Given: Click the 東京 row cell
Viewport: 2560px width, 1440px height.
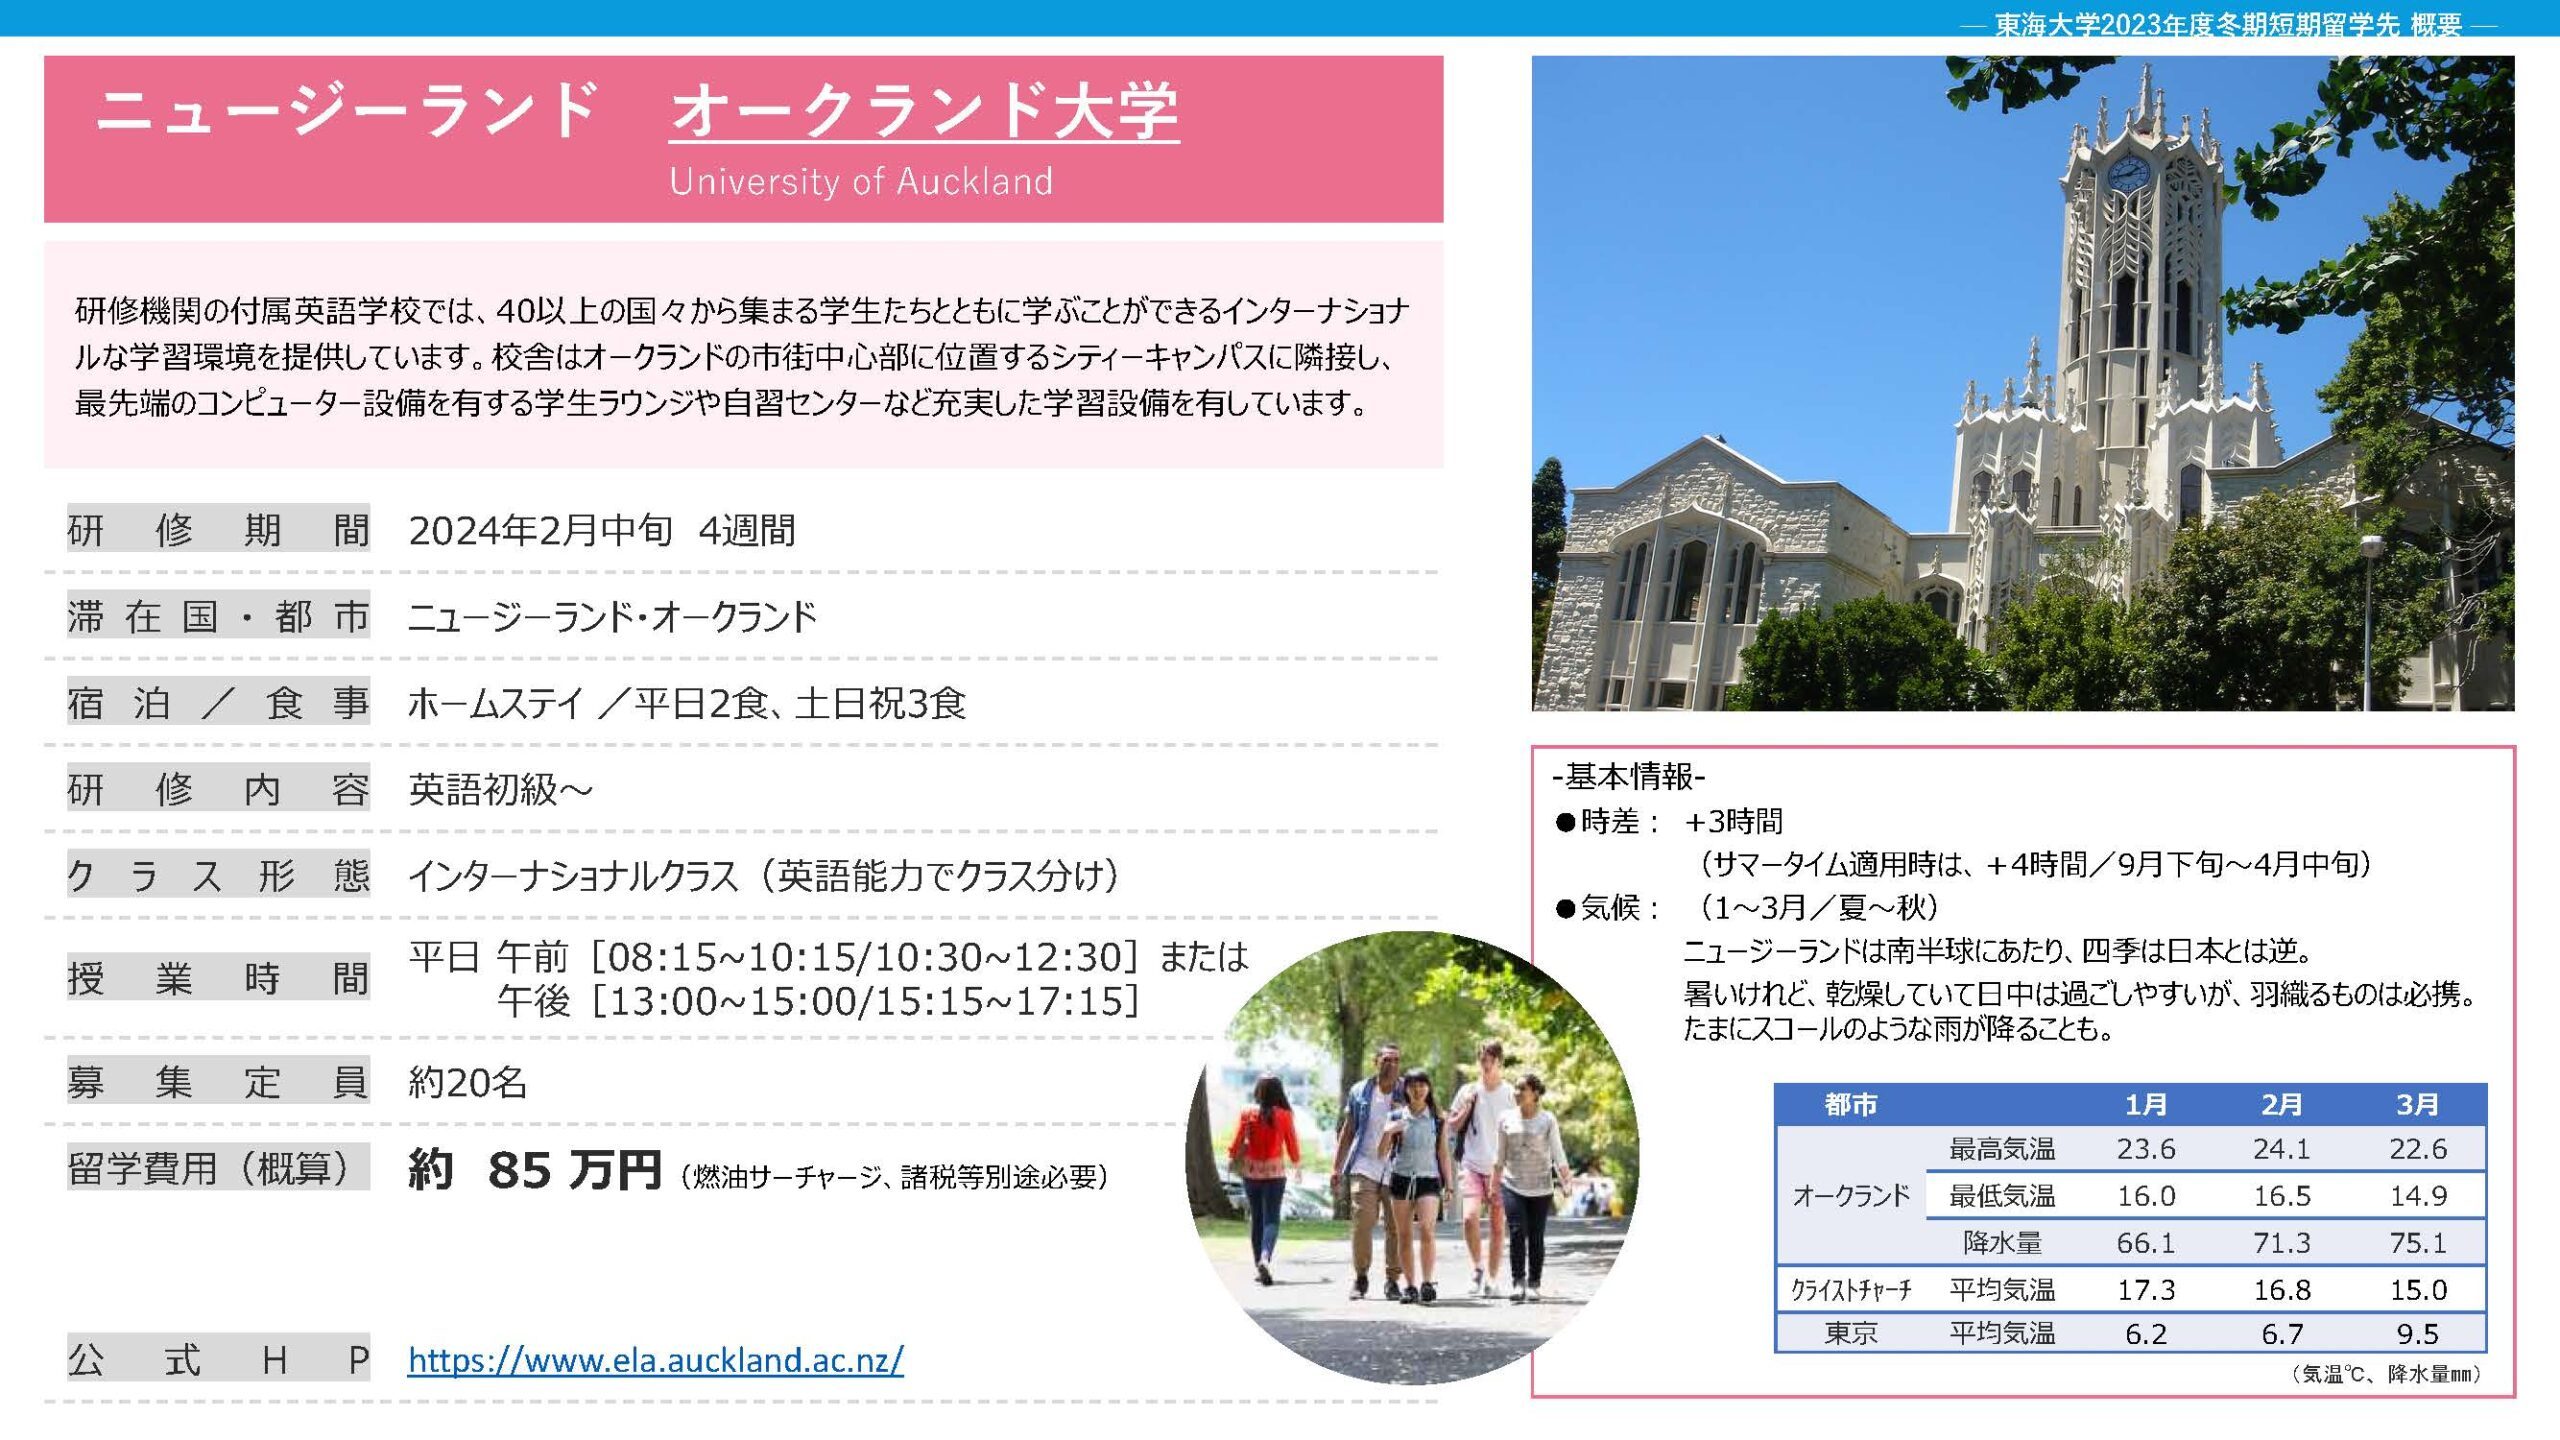Looking at the screenshot, I should coord(1851,1333).
